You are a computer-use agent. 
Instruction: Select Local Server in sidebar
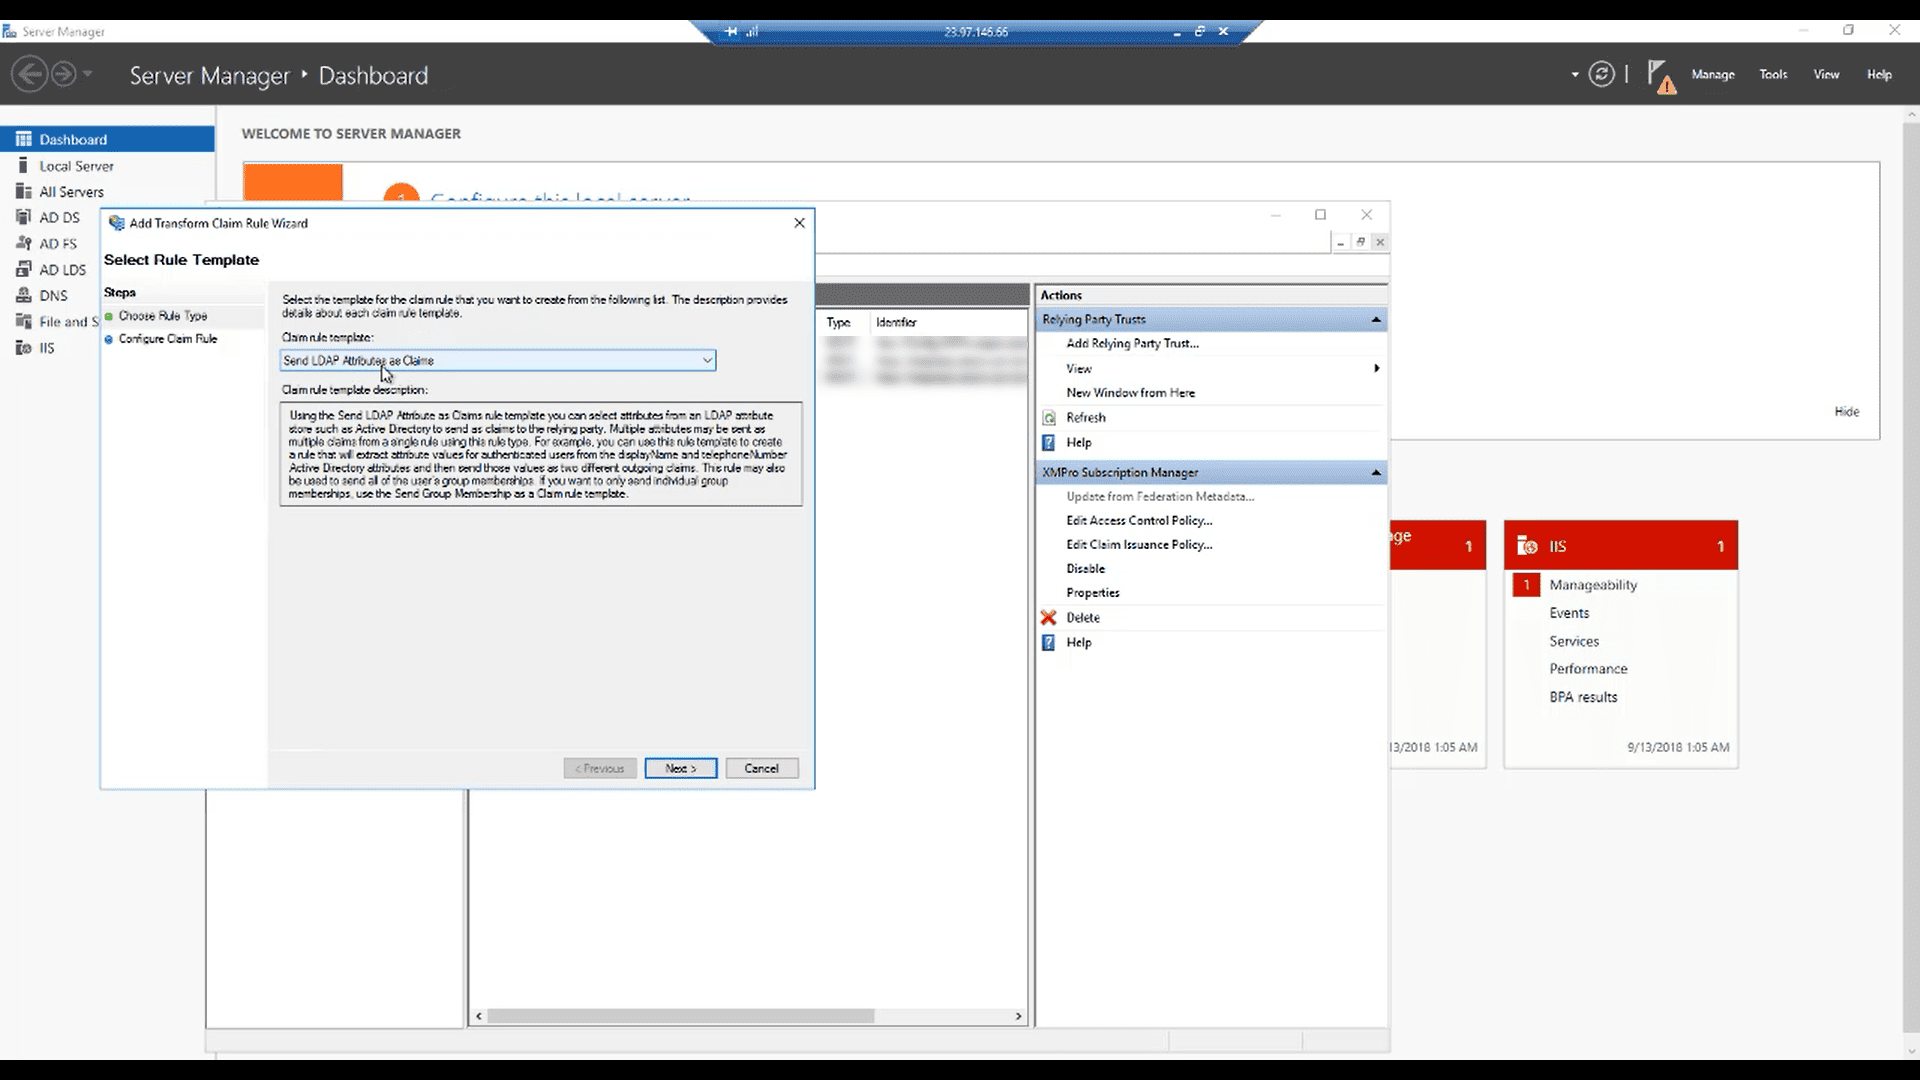[76, 166]
